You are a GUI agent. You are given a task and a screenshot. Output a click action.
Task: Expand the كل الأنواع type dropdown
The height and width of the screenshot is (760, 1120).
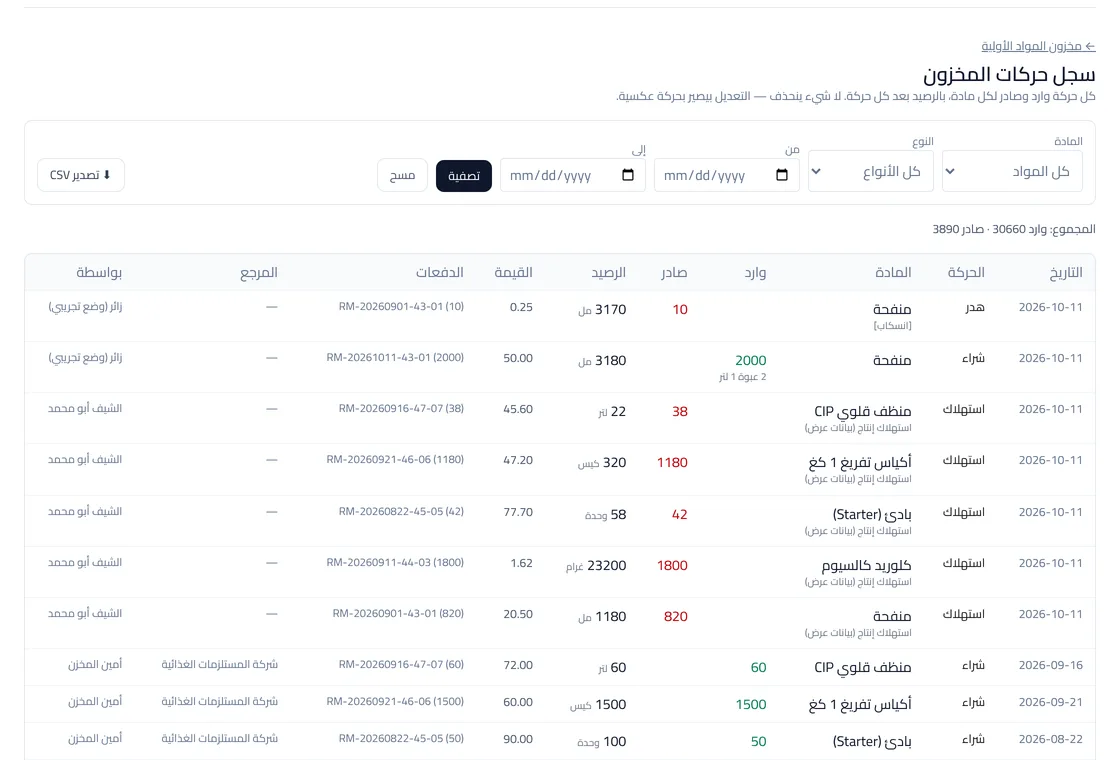tap(871, 171)
